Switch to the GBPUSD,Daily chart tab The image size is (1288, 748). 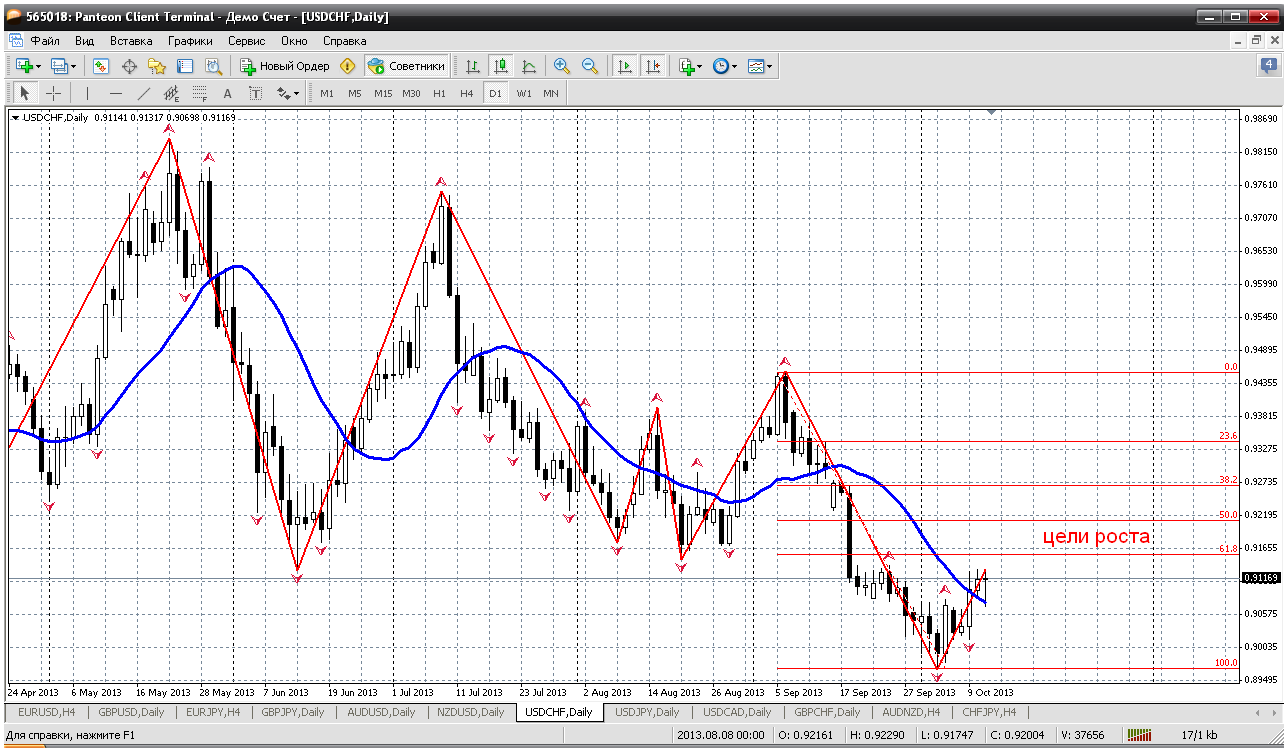131,712
